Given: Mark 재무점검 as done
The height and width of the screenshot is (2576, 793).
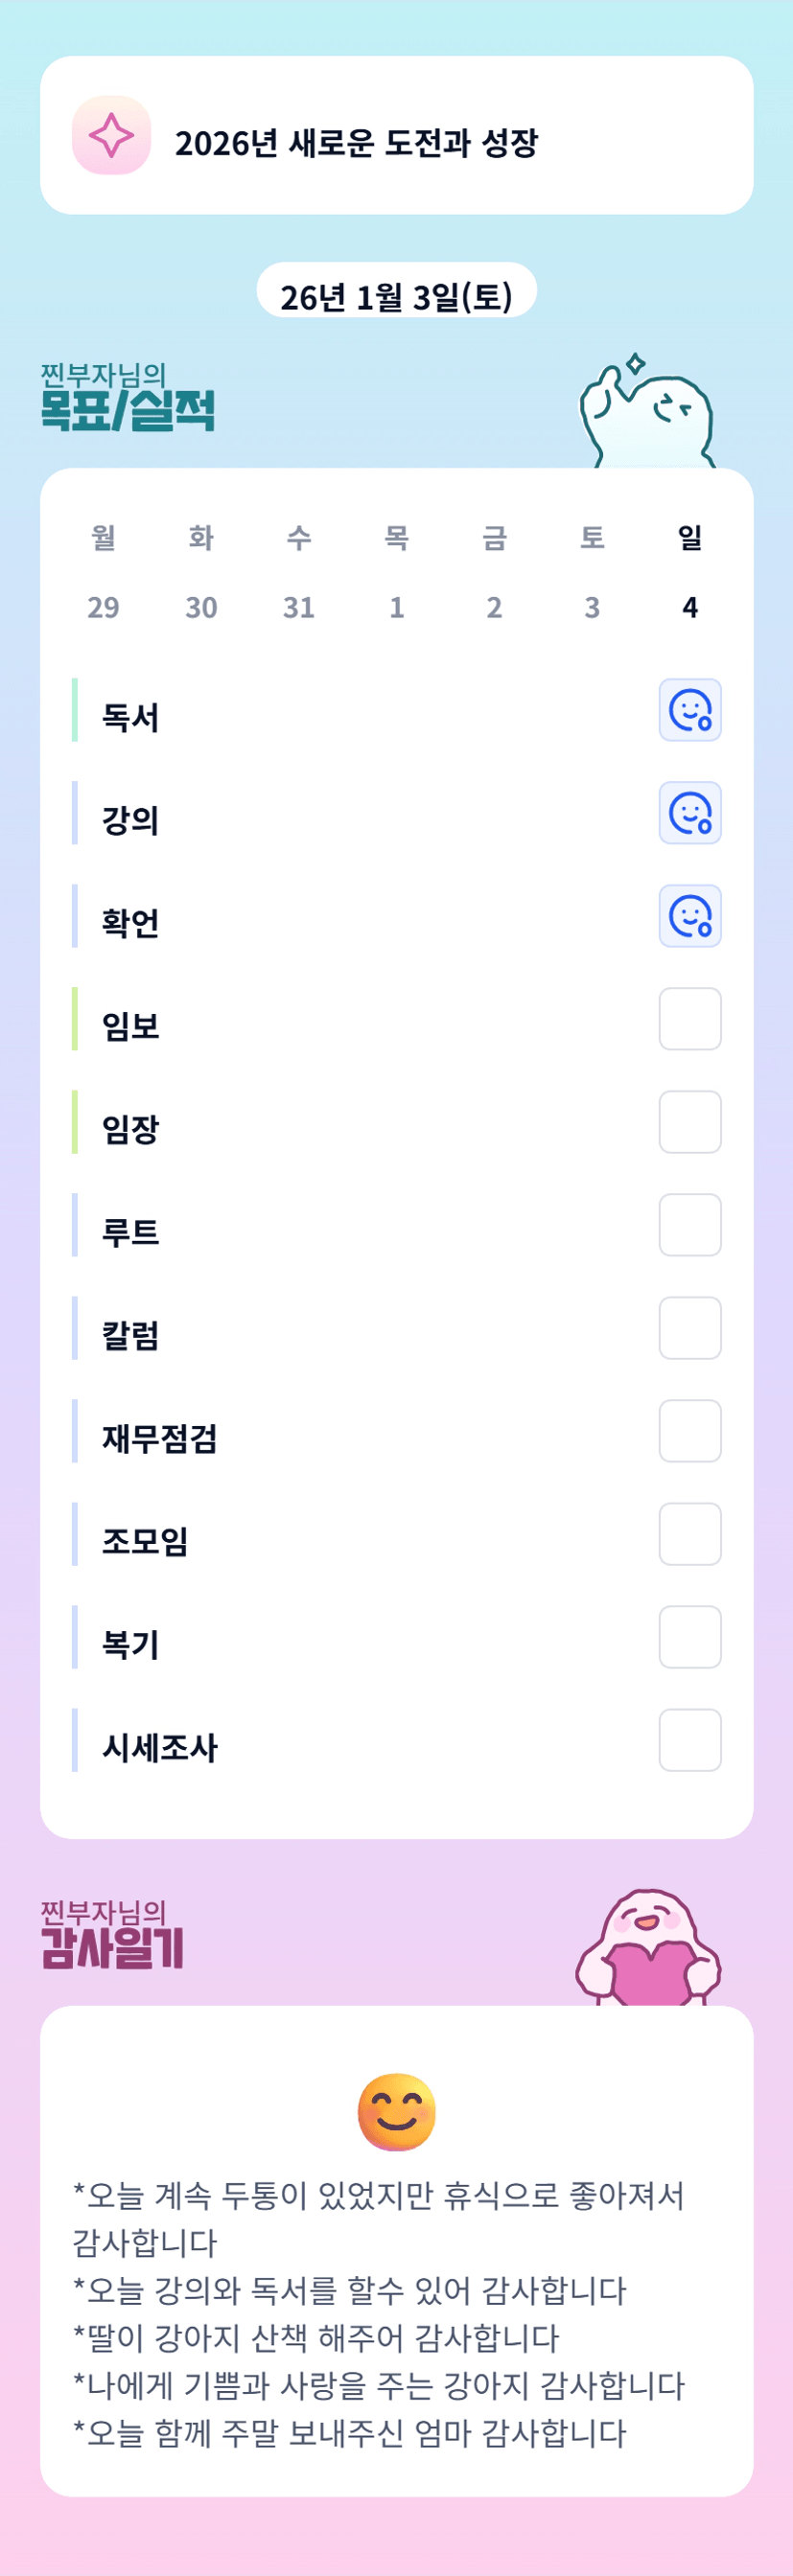Looking at the screenshot, I should coord(690,1431).
